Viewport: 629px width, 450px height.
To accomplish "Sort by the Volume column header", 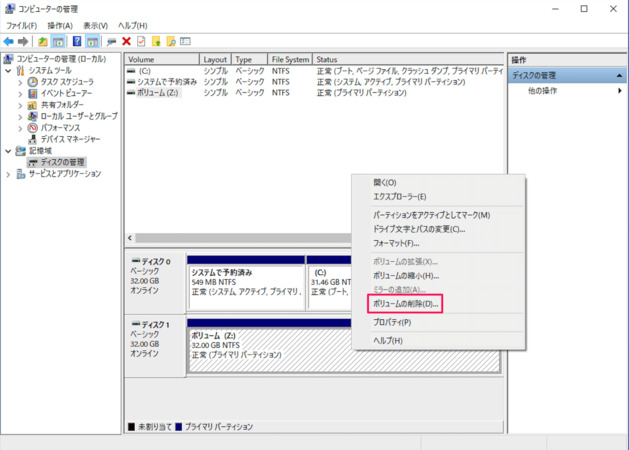I will [x=162, y=59].
